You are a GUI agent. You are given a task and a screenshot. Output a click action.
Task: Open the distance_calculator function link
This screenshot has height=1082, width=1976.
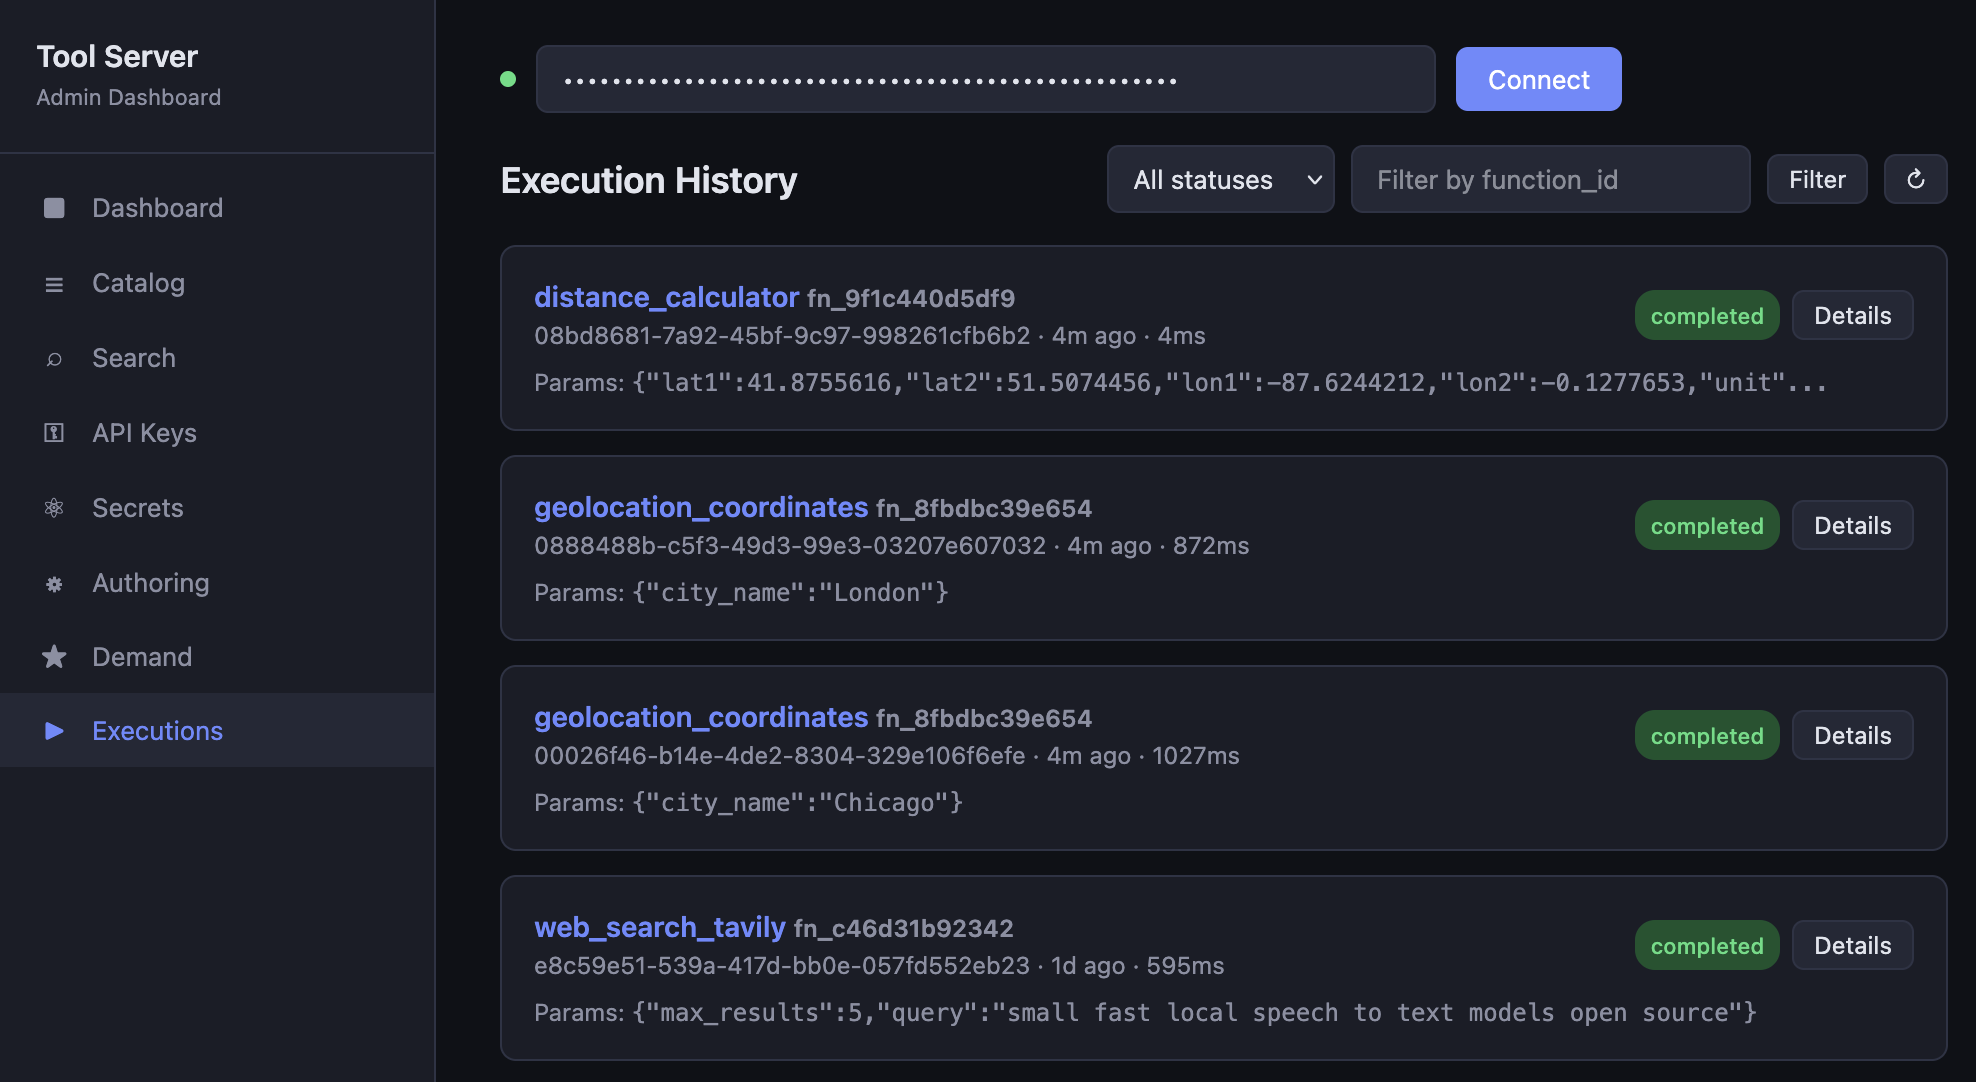(x=666, y=297)
